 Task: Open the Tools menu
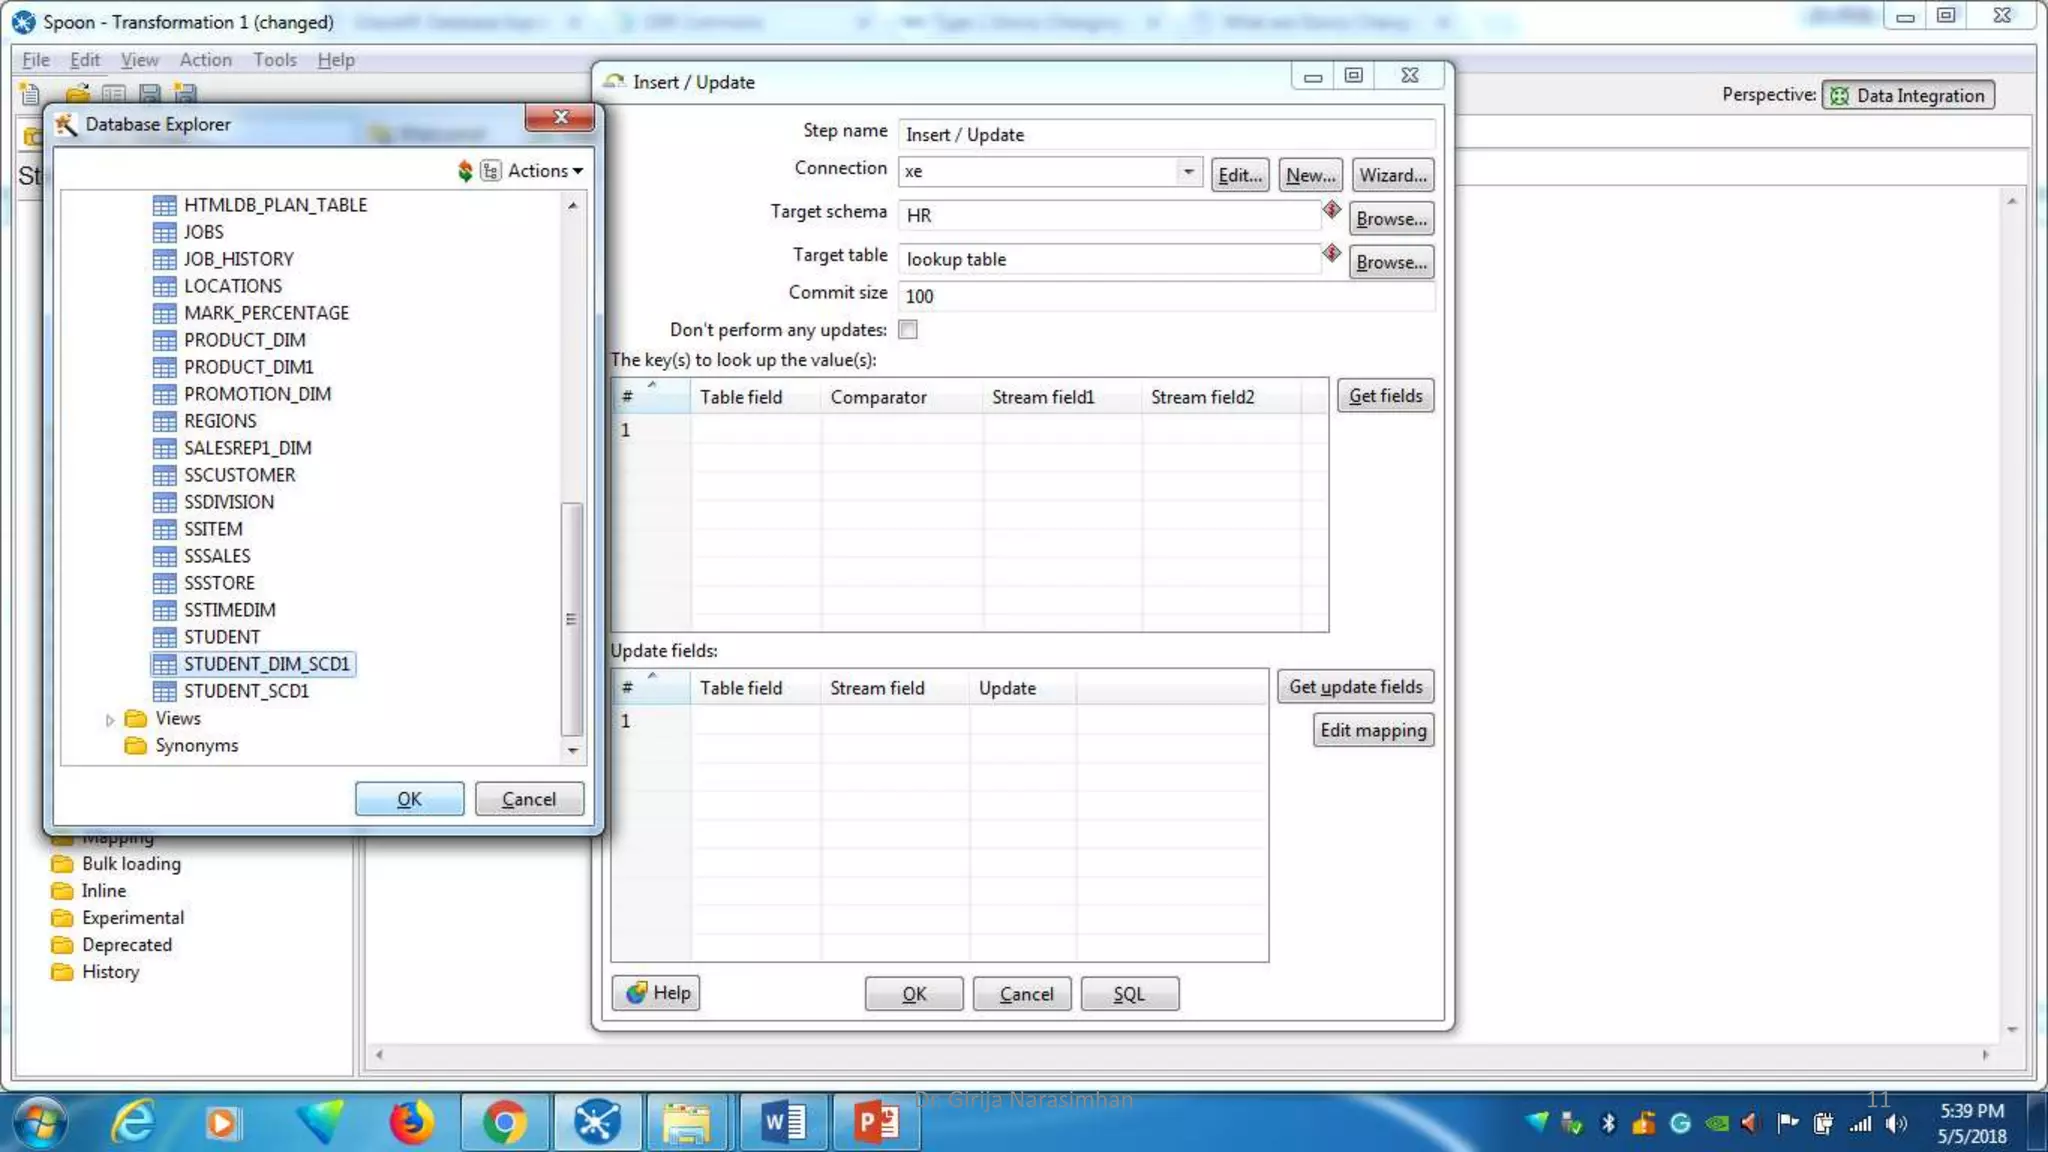274,60
